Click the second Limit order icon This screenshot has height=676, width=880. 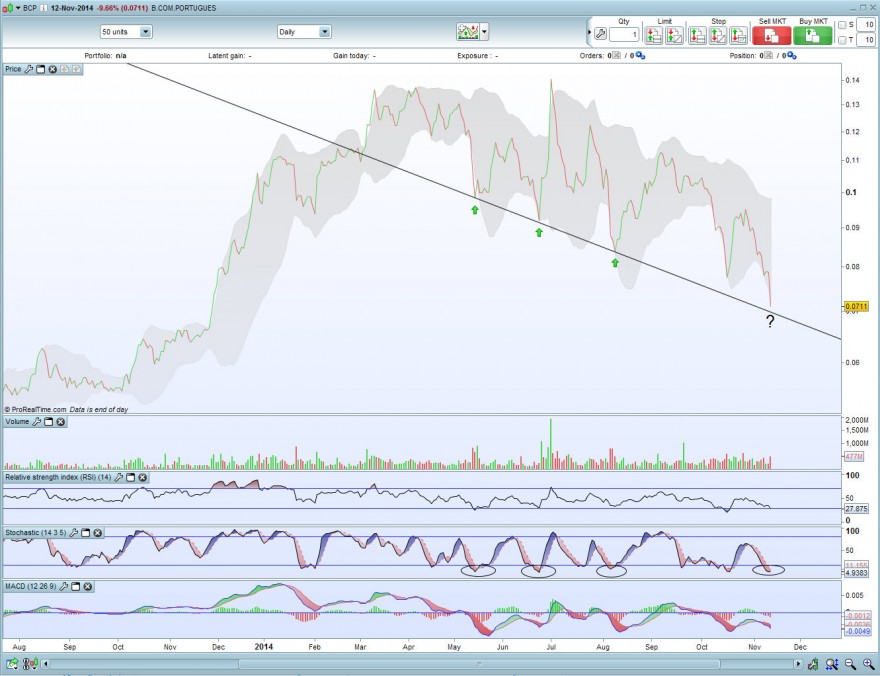[x=674, y=36]
